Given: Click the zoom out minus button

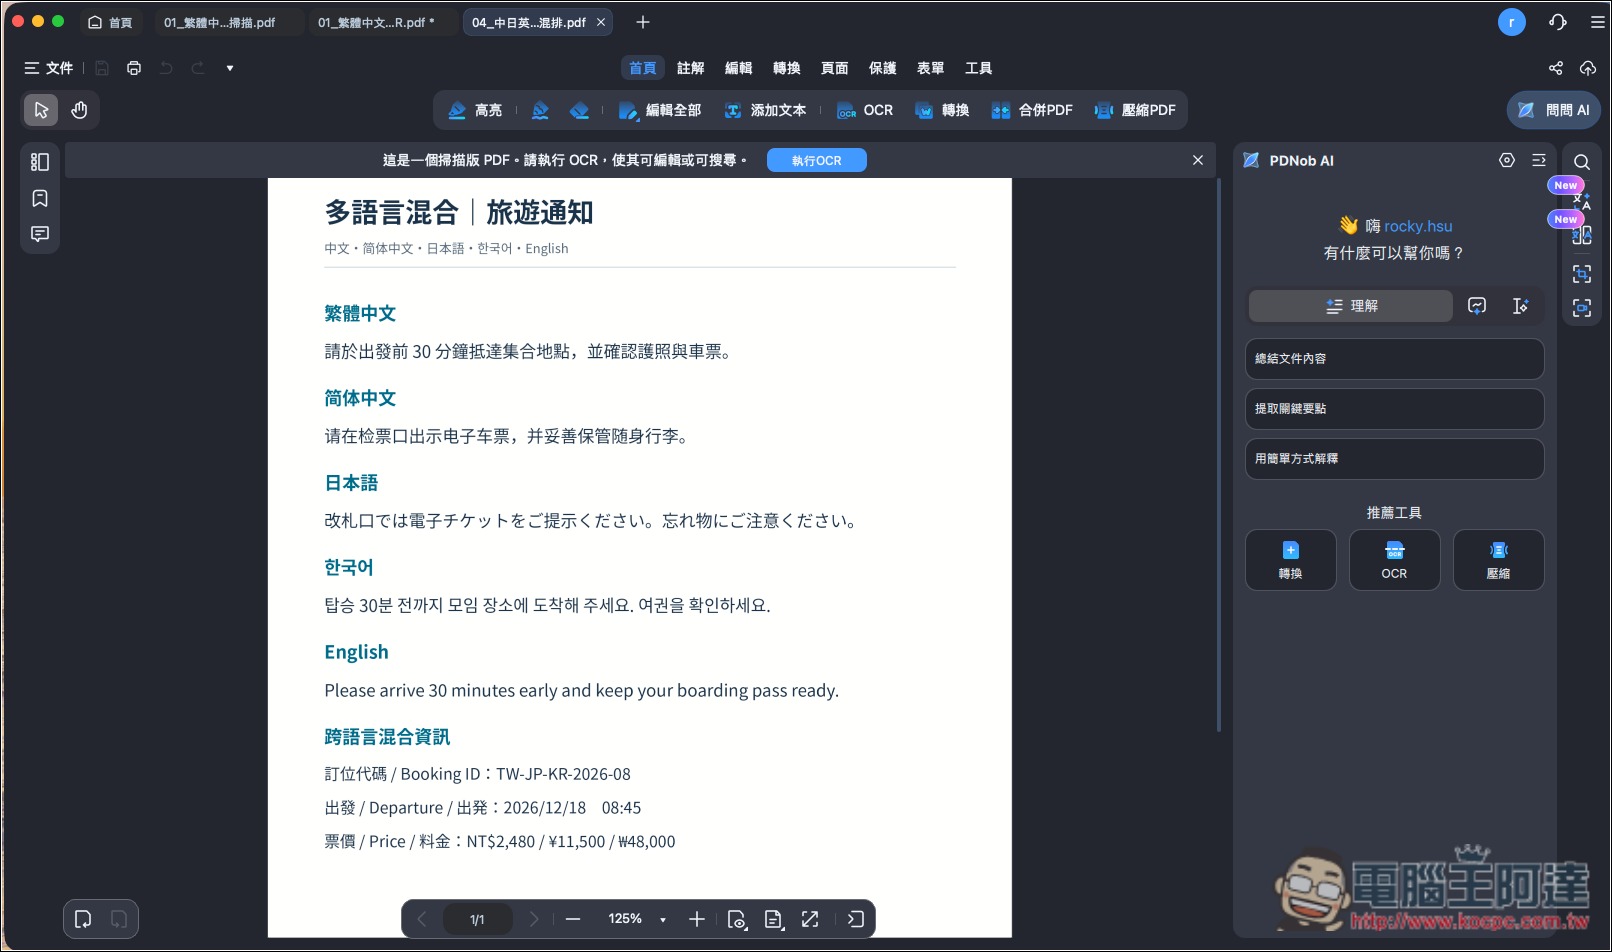Looking at the screenshot, I should point(573,919).
